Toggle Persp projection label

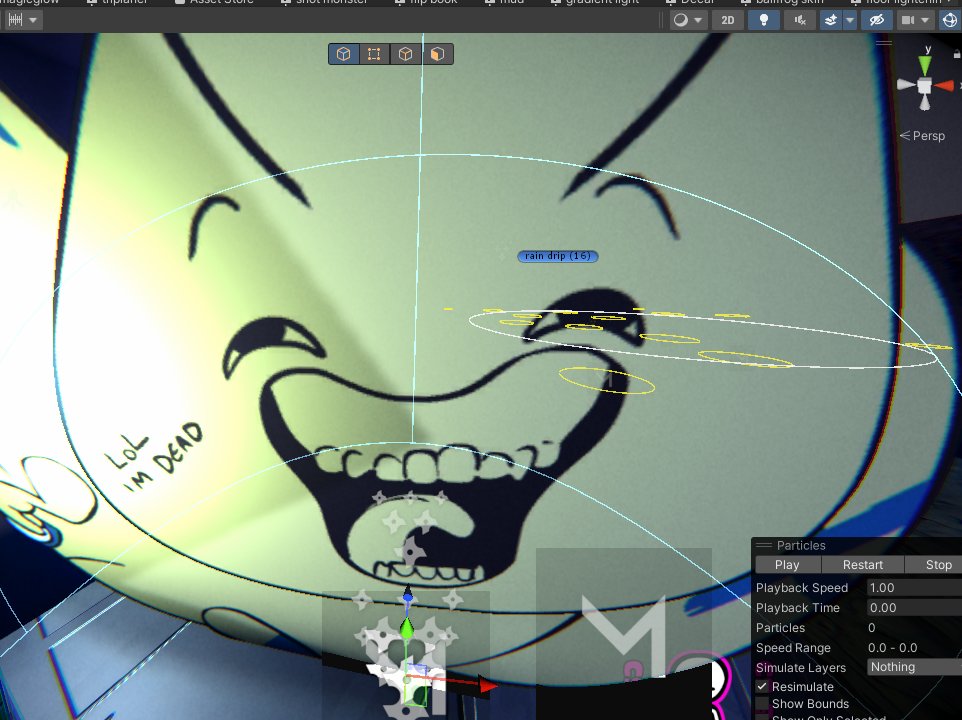[922, 136]
